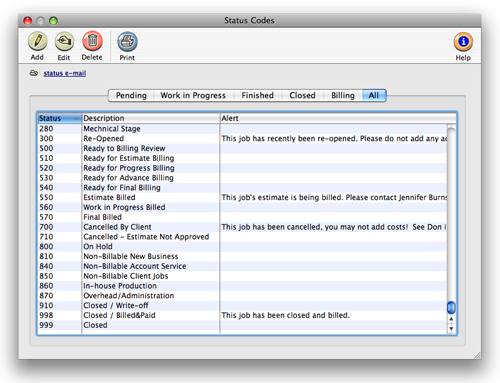Select the Estimate Billed row
Viewport: 500px width, 383px height.
point(242,197)
